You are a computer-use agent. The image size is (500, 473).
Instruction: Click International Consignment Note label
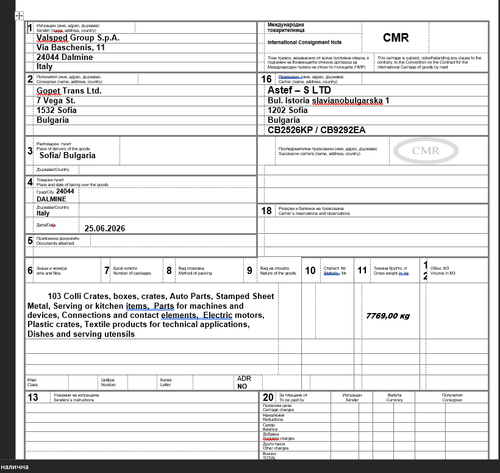(x=304, y=42)
